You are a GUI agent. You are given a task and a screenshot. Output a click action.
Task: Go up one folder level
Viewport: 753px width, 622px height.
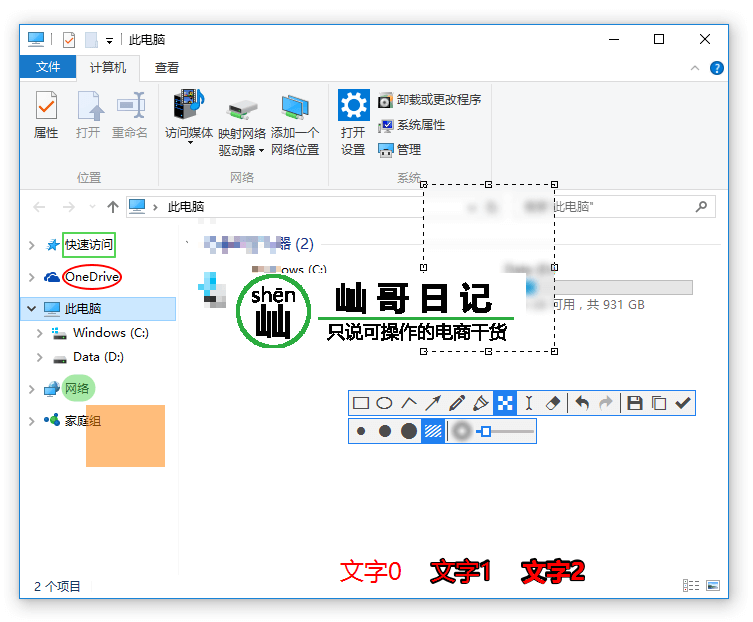click(x=113, y=207)
